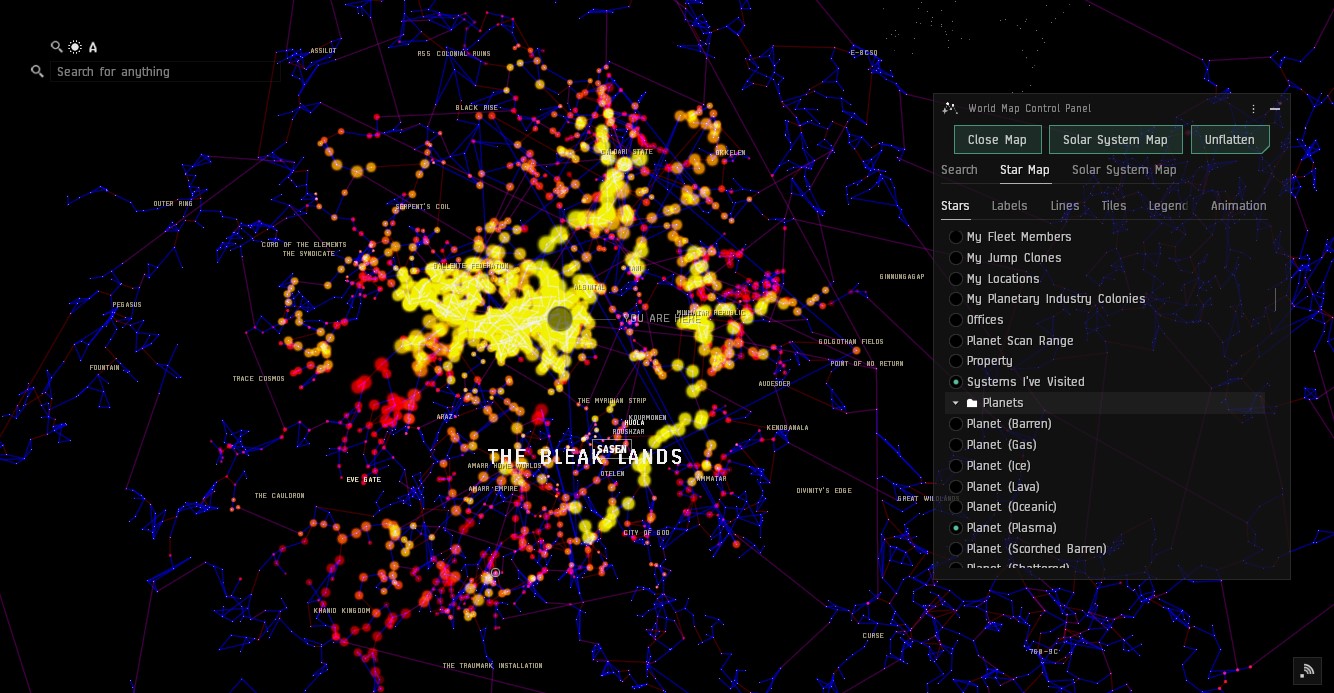Select the Planet (Scorched Barren) option
The image size is (1334, 693).
point(956,549)
